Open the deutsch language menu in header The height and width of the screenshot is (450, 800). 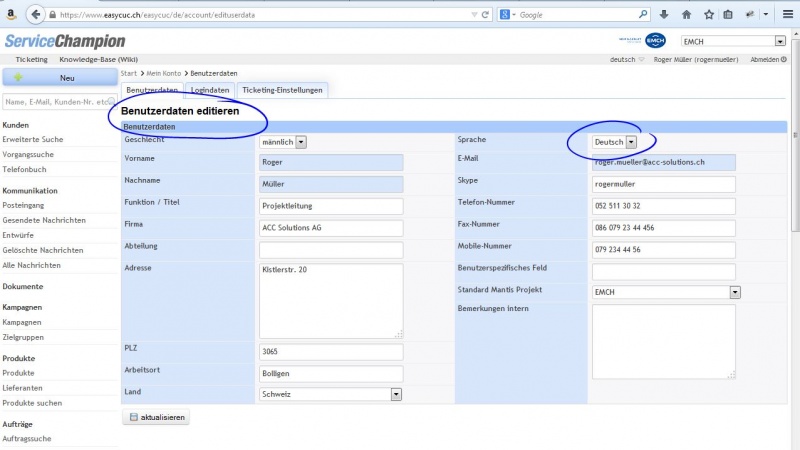627,59
